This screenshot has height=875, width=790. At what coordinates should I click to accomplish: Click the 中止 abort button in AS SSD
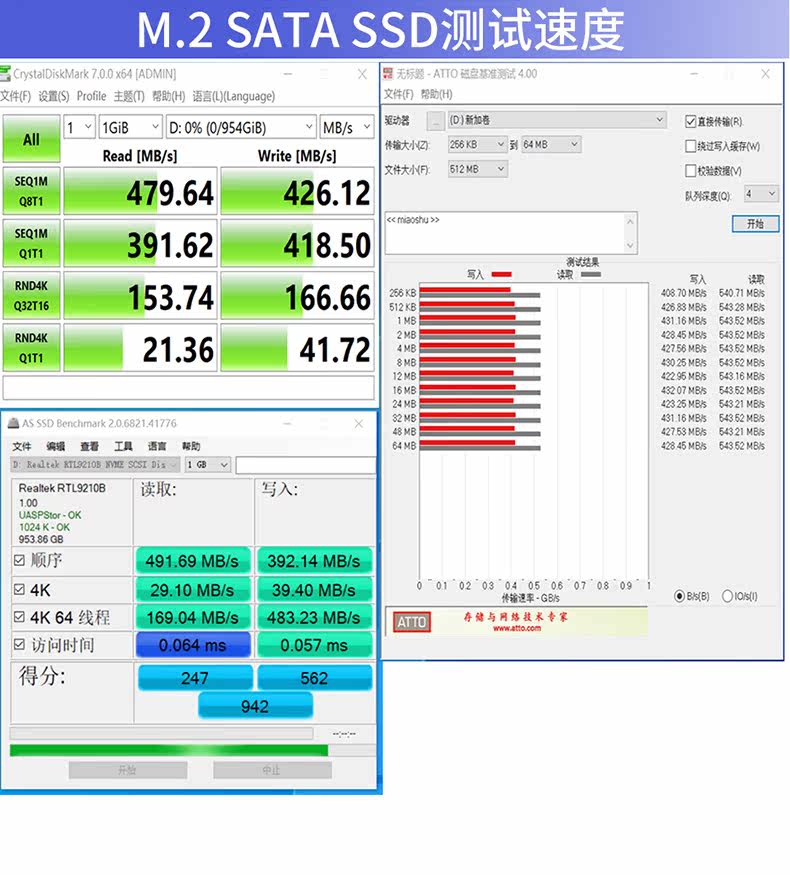272,770
